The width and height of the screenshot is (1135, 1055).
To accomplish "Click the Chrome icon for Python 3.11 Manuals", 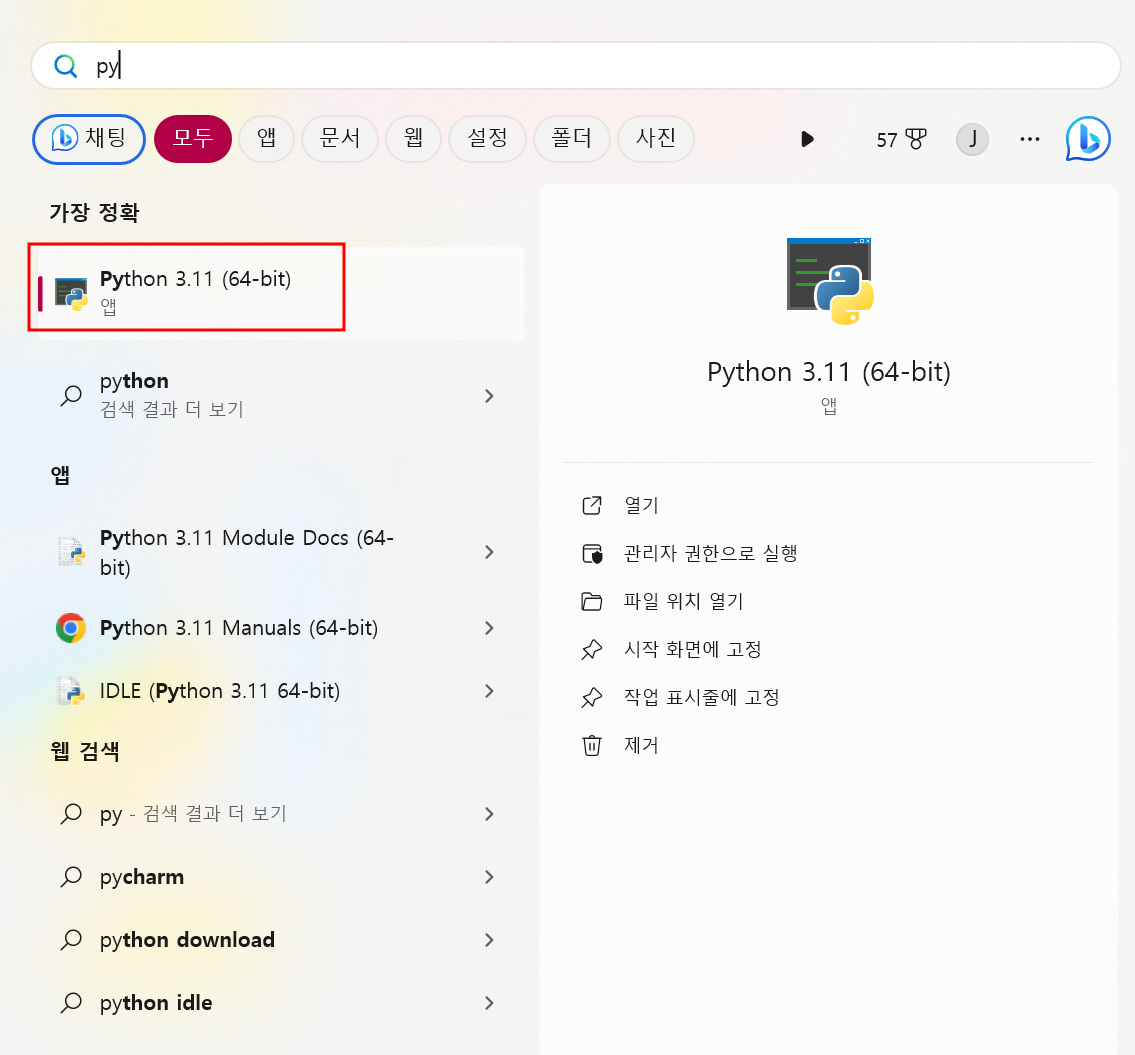I will [71, 628].
